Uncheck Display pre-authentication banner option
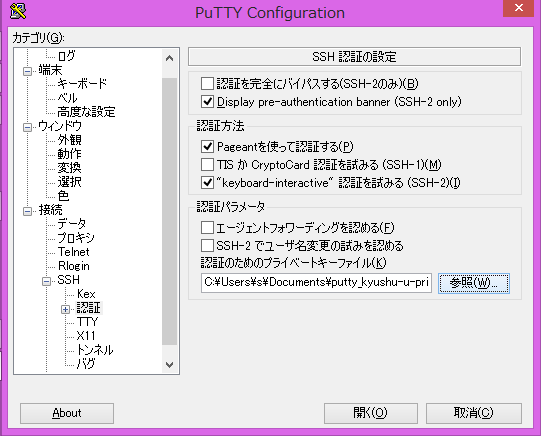This screenshot has width=541, height=436. coord(207,101)
